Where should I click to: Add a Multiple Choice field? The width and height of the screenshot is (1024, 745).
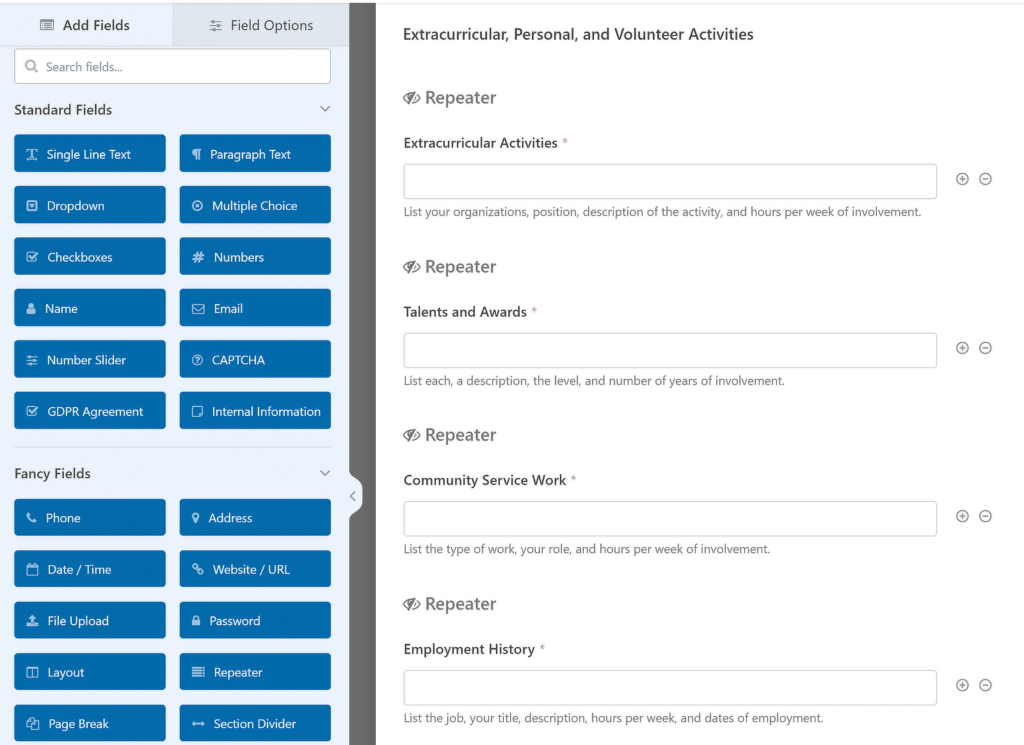click(254, 204)
